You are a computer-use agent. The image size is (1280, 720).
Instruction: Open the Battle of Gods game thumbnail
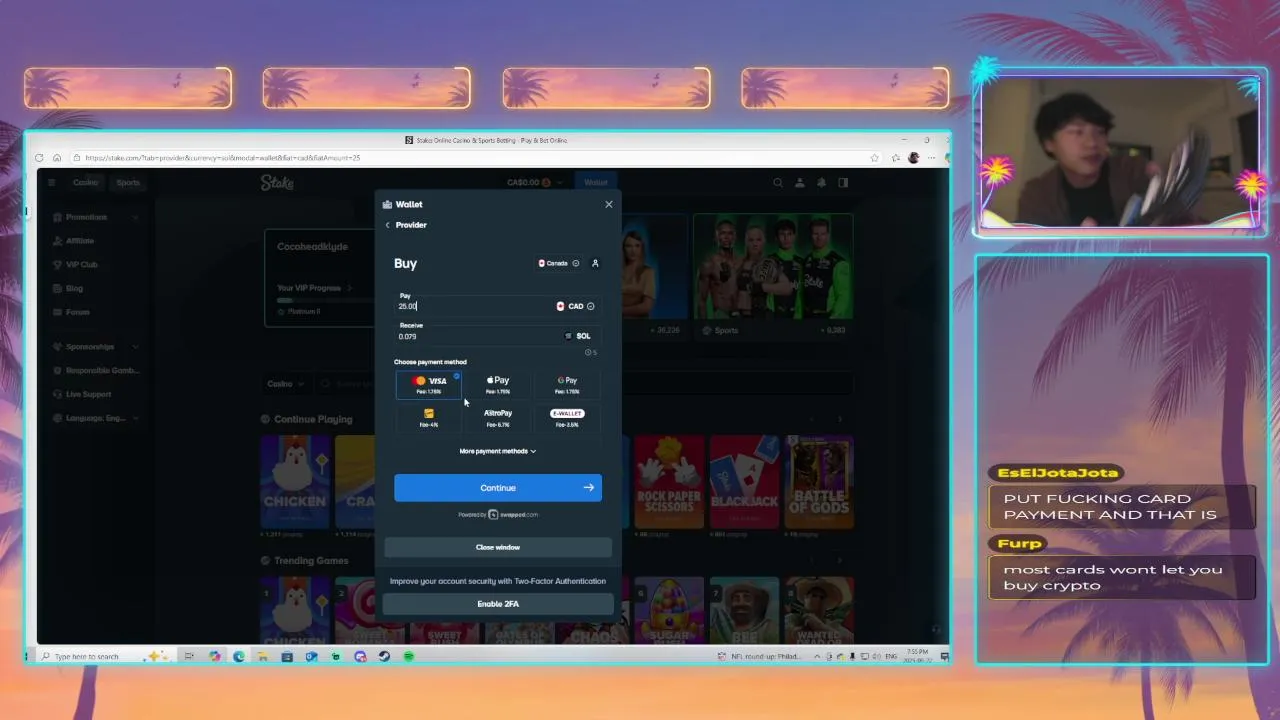[819, 481]
